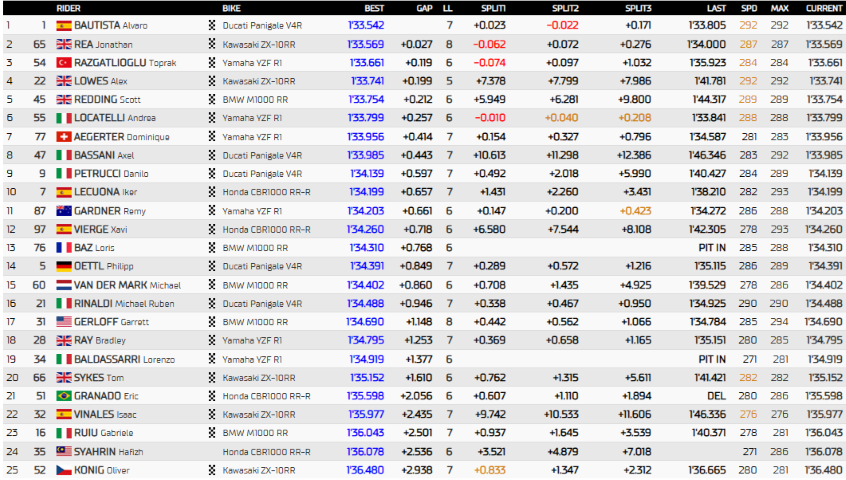Click the CURRENT column header
This screenshot has height=480, width=846.
824,8
